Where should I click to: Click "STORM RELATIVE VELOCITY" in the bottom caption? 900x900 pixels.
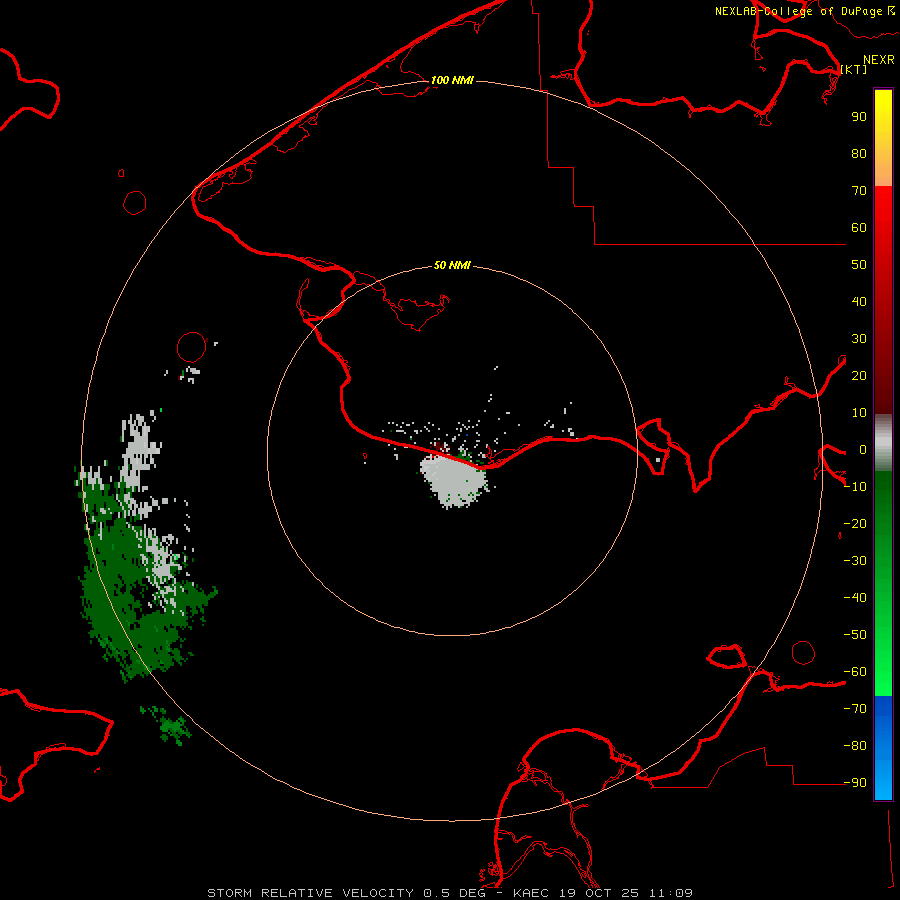click(310, 893)
